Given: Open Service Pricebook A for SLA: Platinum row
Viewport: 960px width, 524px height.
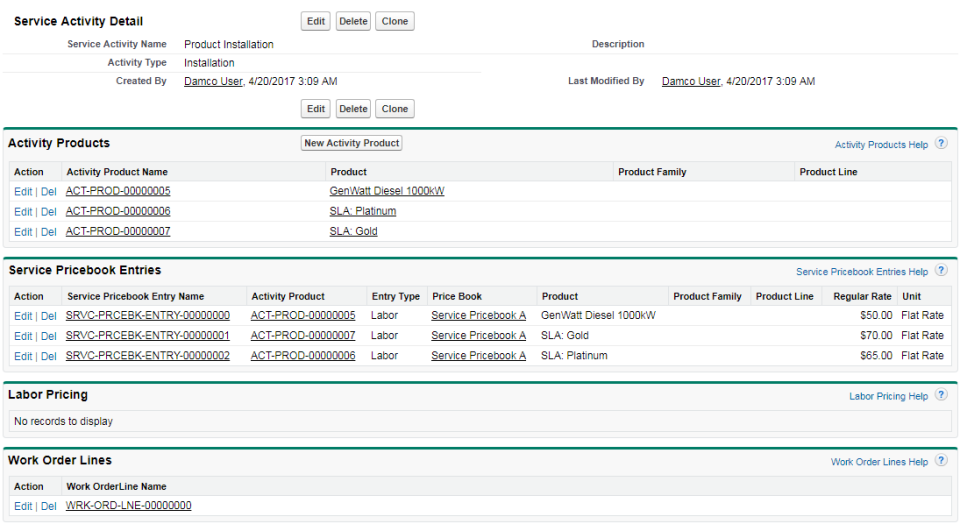Looking at the screenshot, I should pyautogui.click(x=478, y=356).
